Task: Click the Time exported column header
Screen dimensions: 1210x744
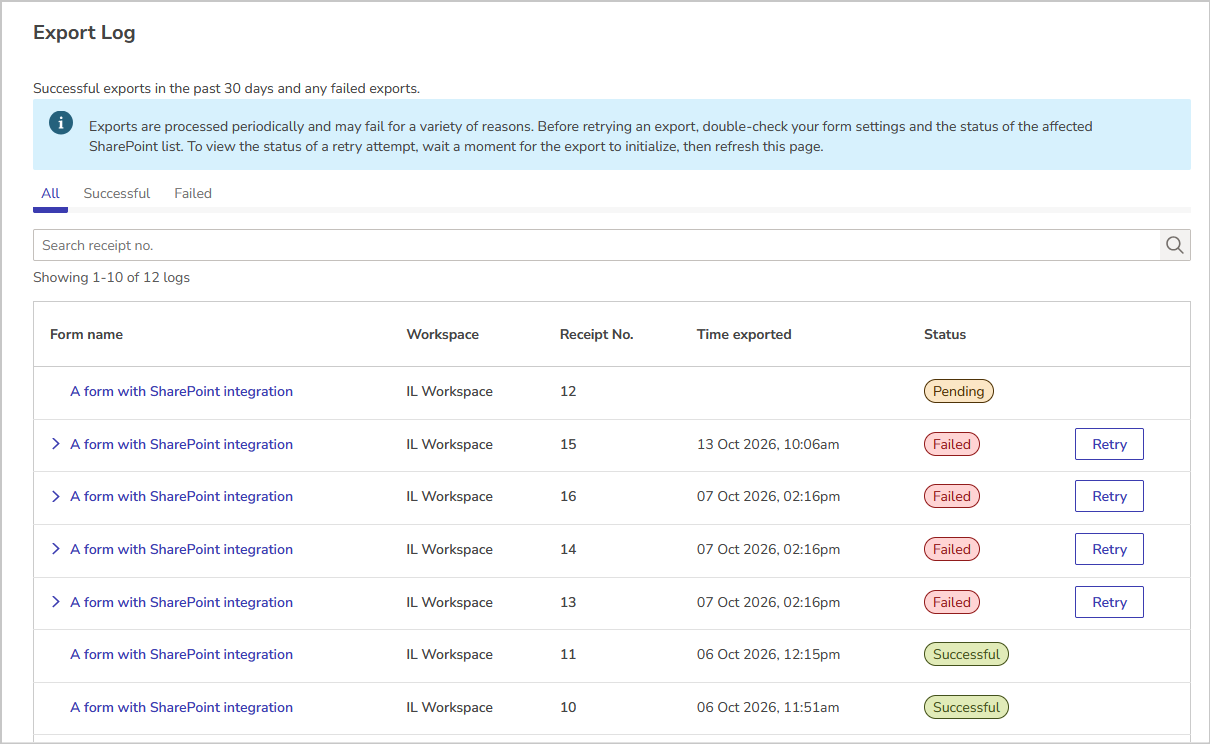Action: click(744, 334)
